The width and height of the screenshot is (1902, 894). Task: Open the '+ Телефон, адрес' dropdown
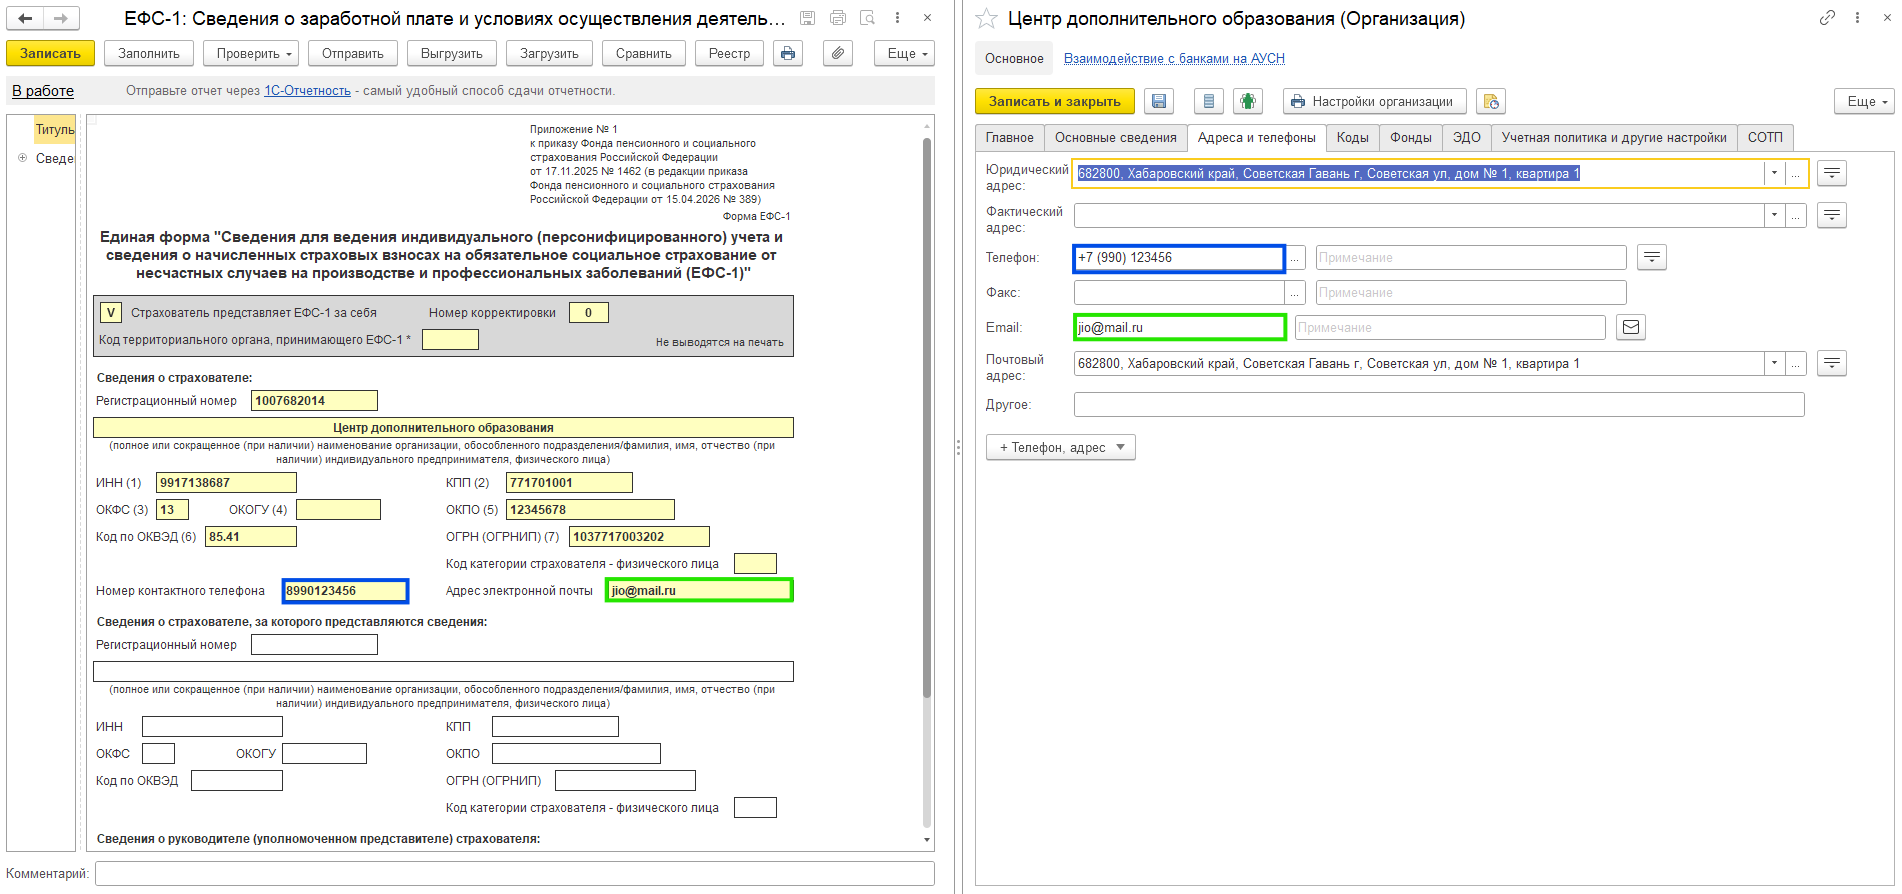point(1061,447)
